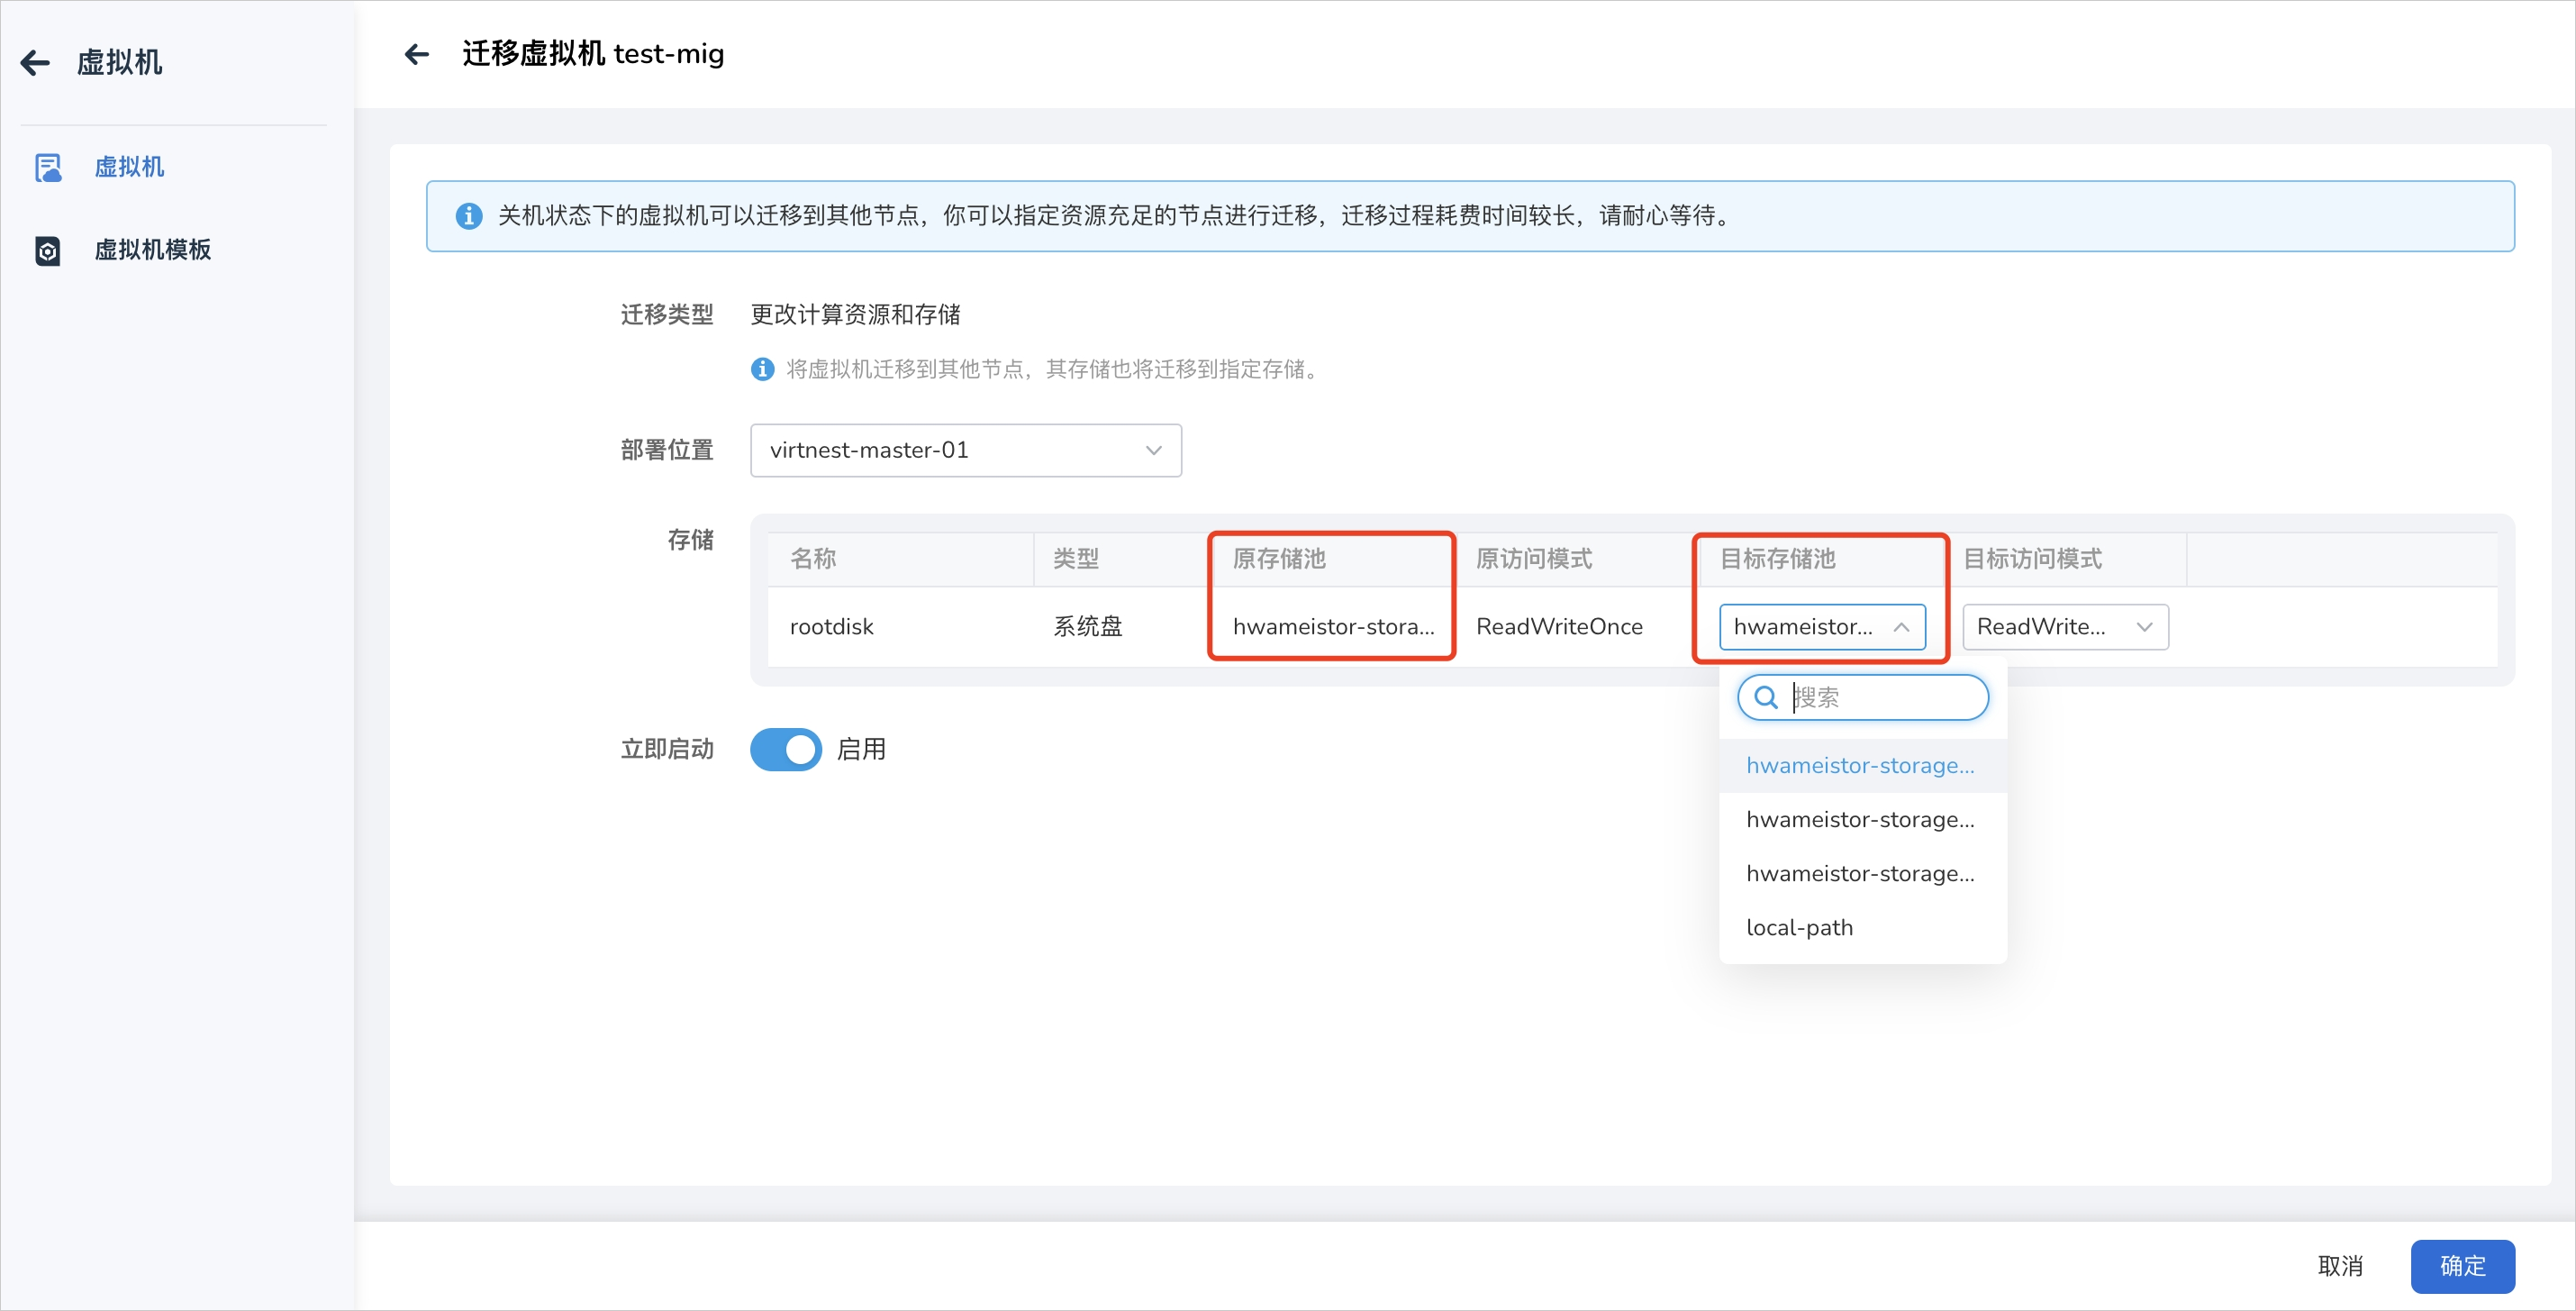
Task: Click the 取消 button
Action: [2340, 1266]
